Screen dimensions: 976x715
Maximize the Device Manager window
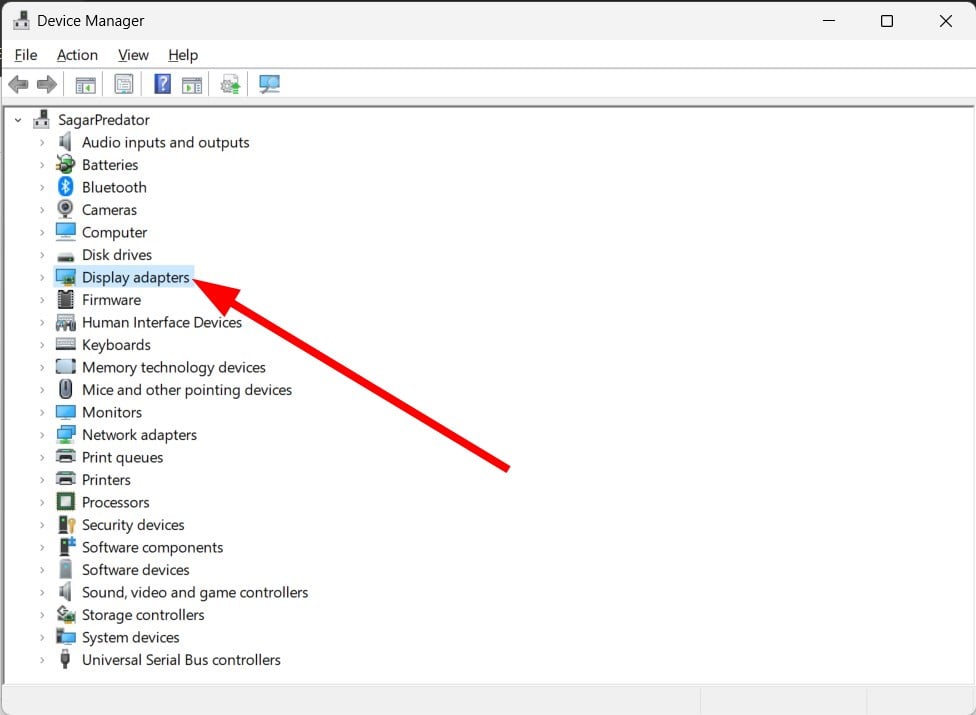tap(887, 21)
